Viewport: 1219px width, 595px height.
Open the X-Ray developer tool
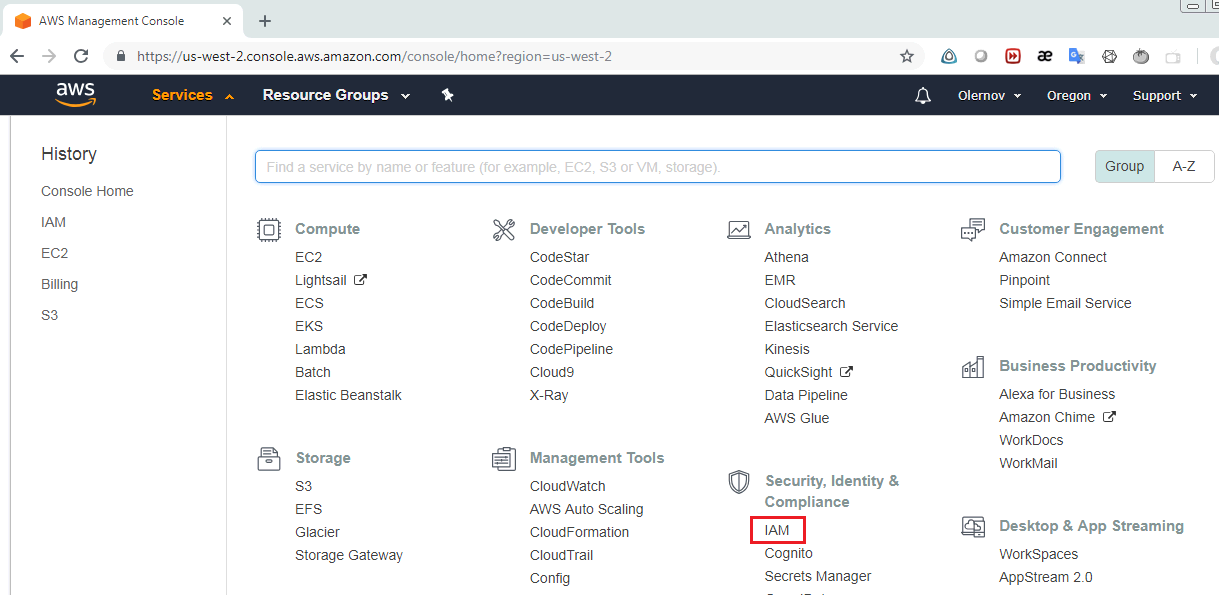(x=549, y=395)
